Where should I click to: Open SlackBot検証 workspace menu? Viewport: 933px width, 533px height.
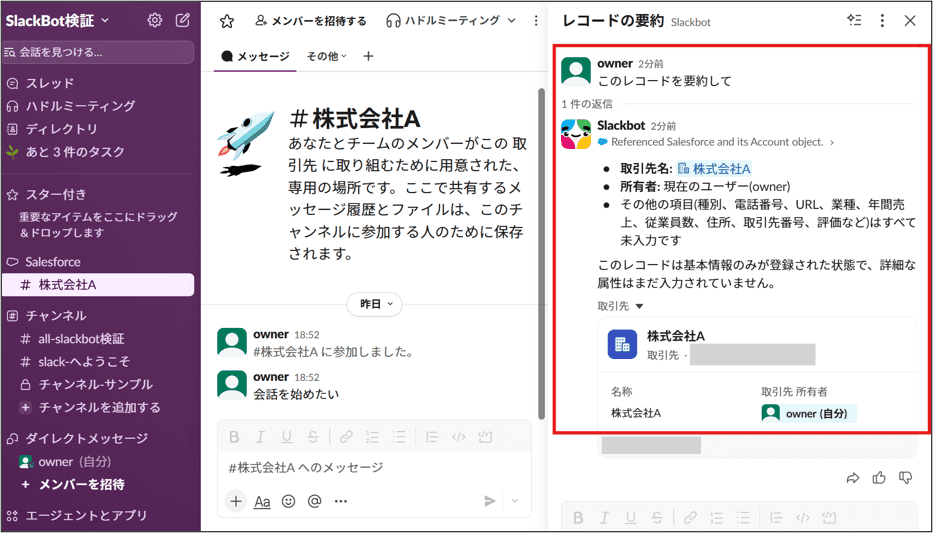point(58,21)
